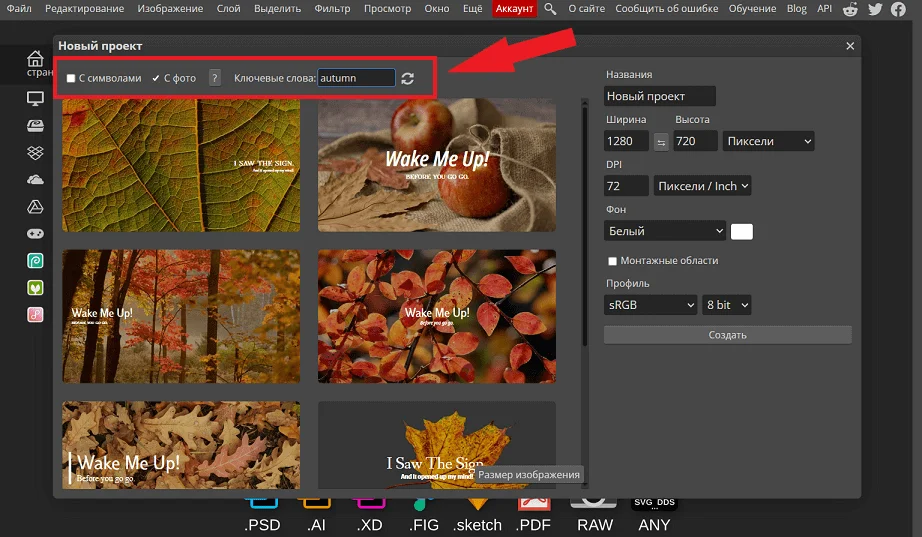Open the search magnifier in menu bar
This screenshot has width=922, height=537.
550,9
